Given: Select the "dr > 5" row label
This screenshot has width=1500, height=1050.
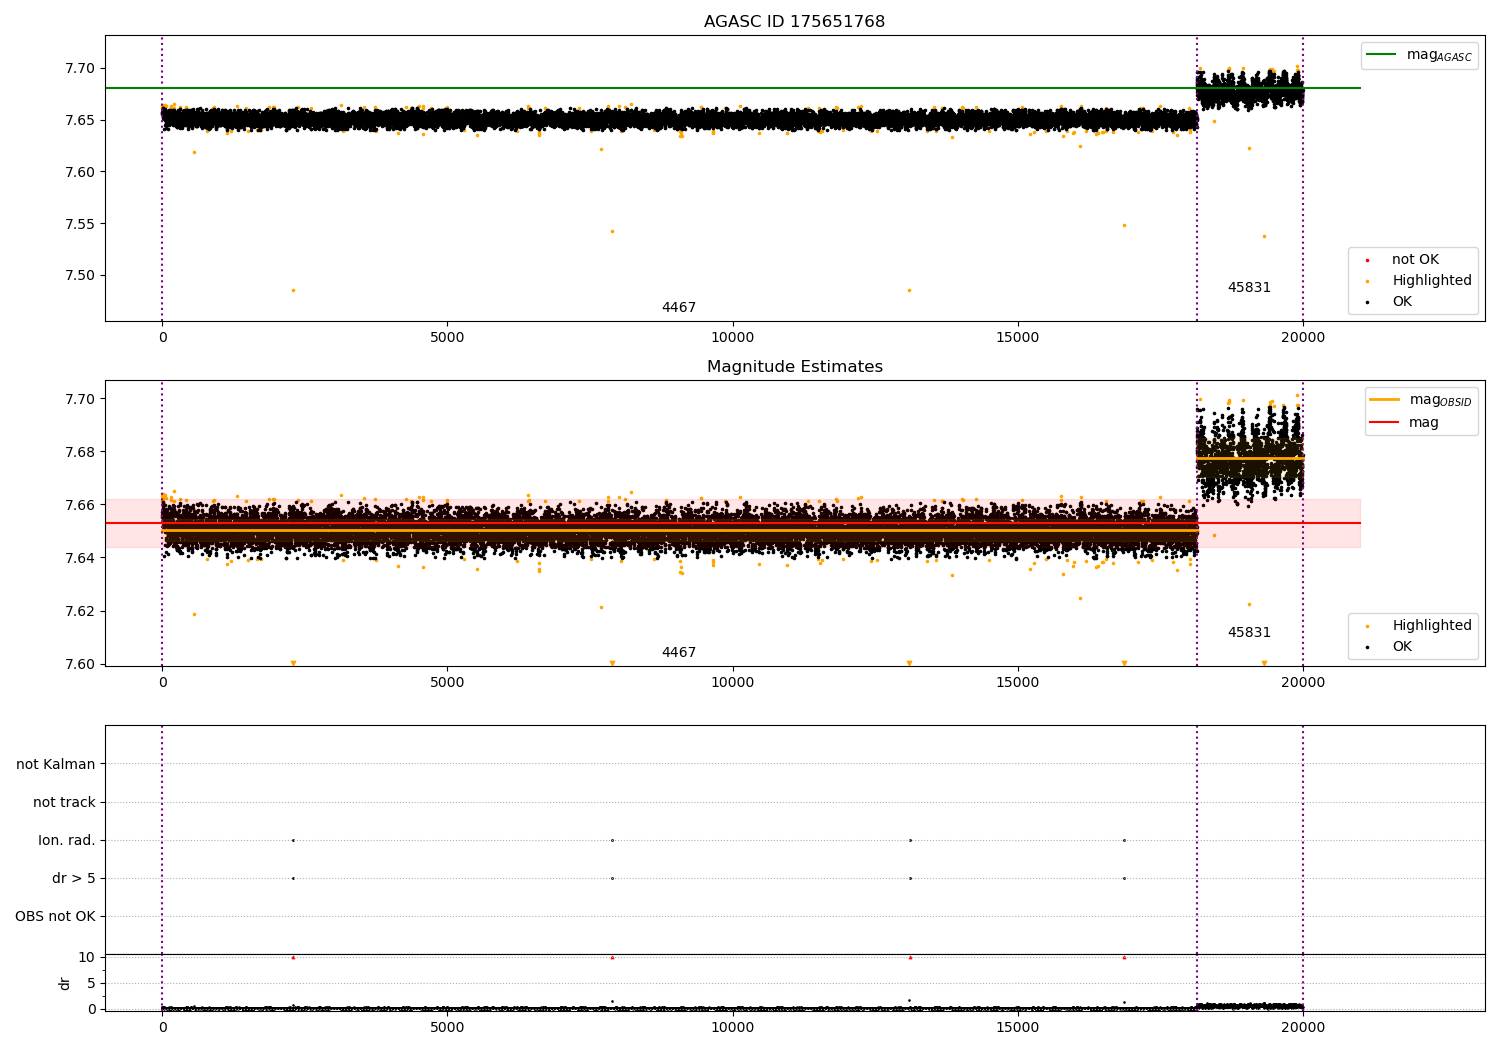Looking at the screenshot, I should point(74,879).
